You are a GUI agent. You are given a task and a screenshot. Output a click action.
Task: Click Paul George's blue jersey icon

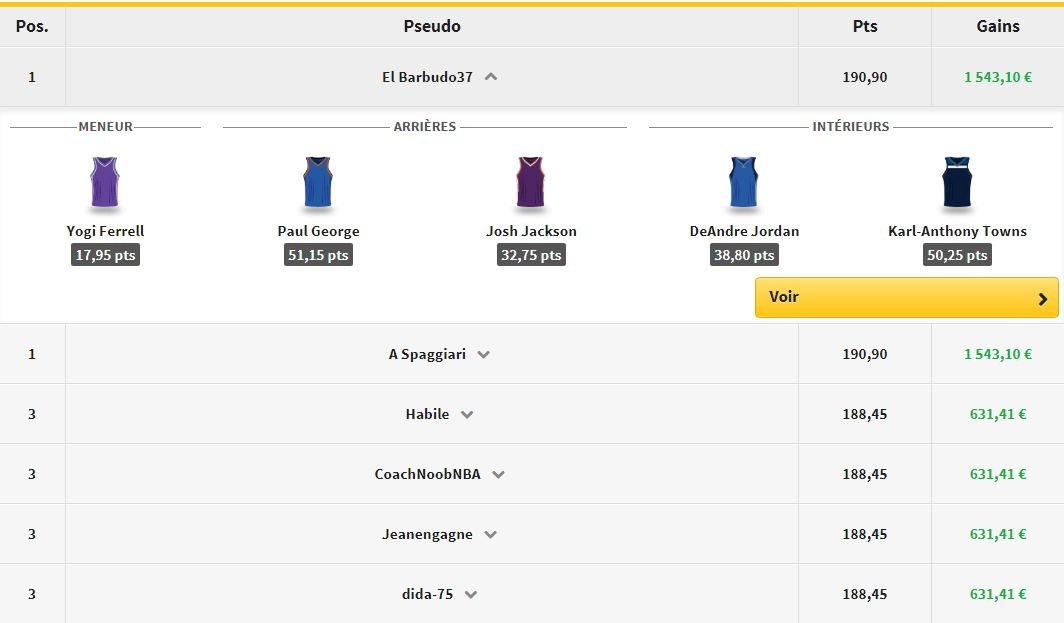(x=318, y=182)
